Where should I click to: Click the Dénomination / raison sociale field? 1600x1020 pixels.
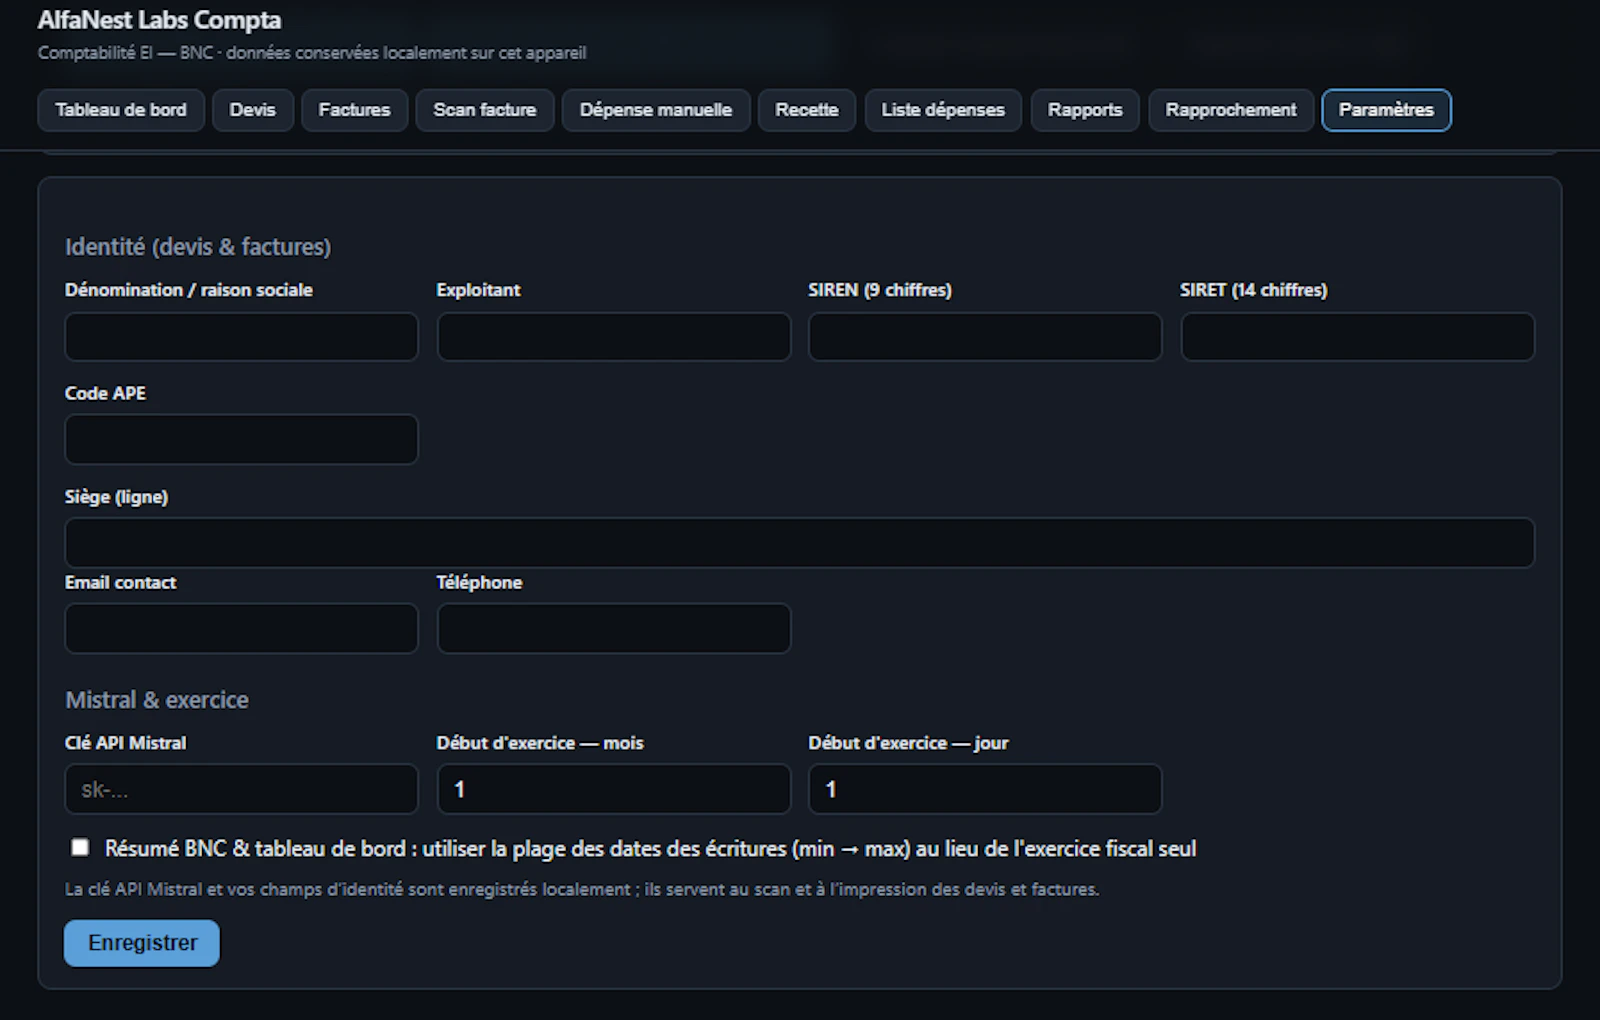pos(242,337)
